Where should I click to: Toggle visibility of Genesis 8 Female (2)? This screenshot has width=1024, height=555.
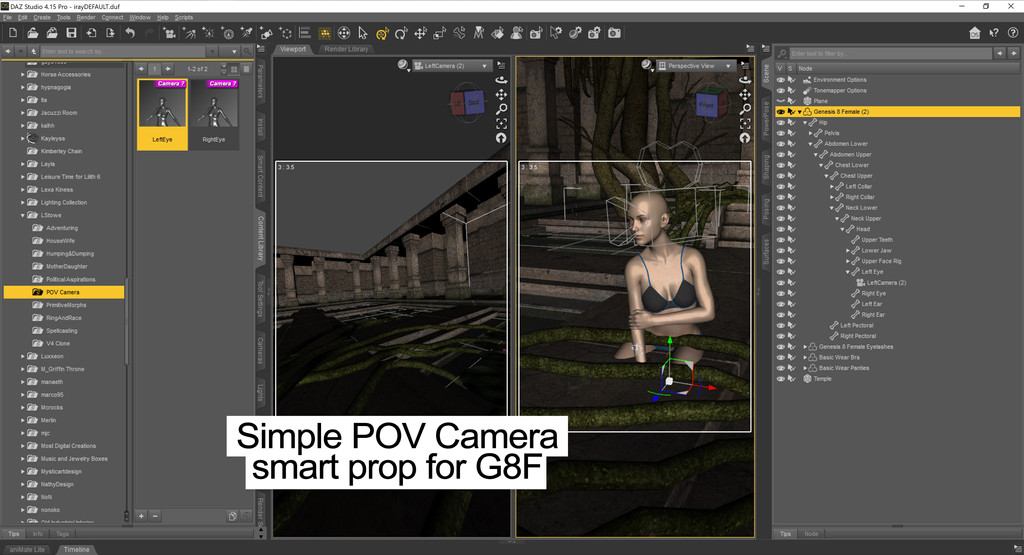tap(780, 112)
